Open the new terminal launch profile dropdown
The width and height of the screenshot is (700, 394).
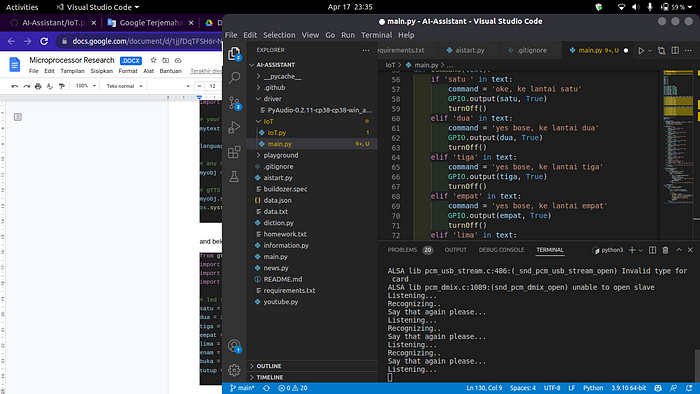pyautogui.click(x=640, y=250)
